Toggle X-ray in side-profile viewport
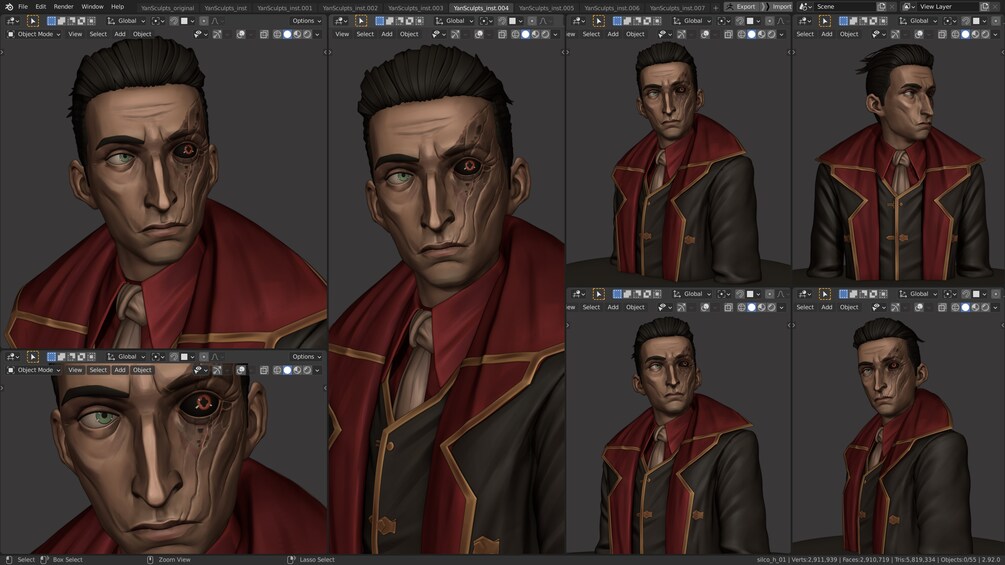The width and height of the screenshot is (1005, 565). pos(942,34)
